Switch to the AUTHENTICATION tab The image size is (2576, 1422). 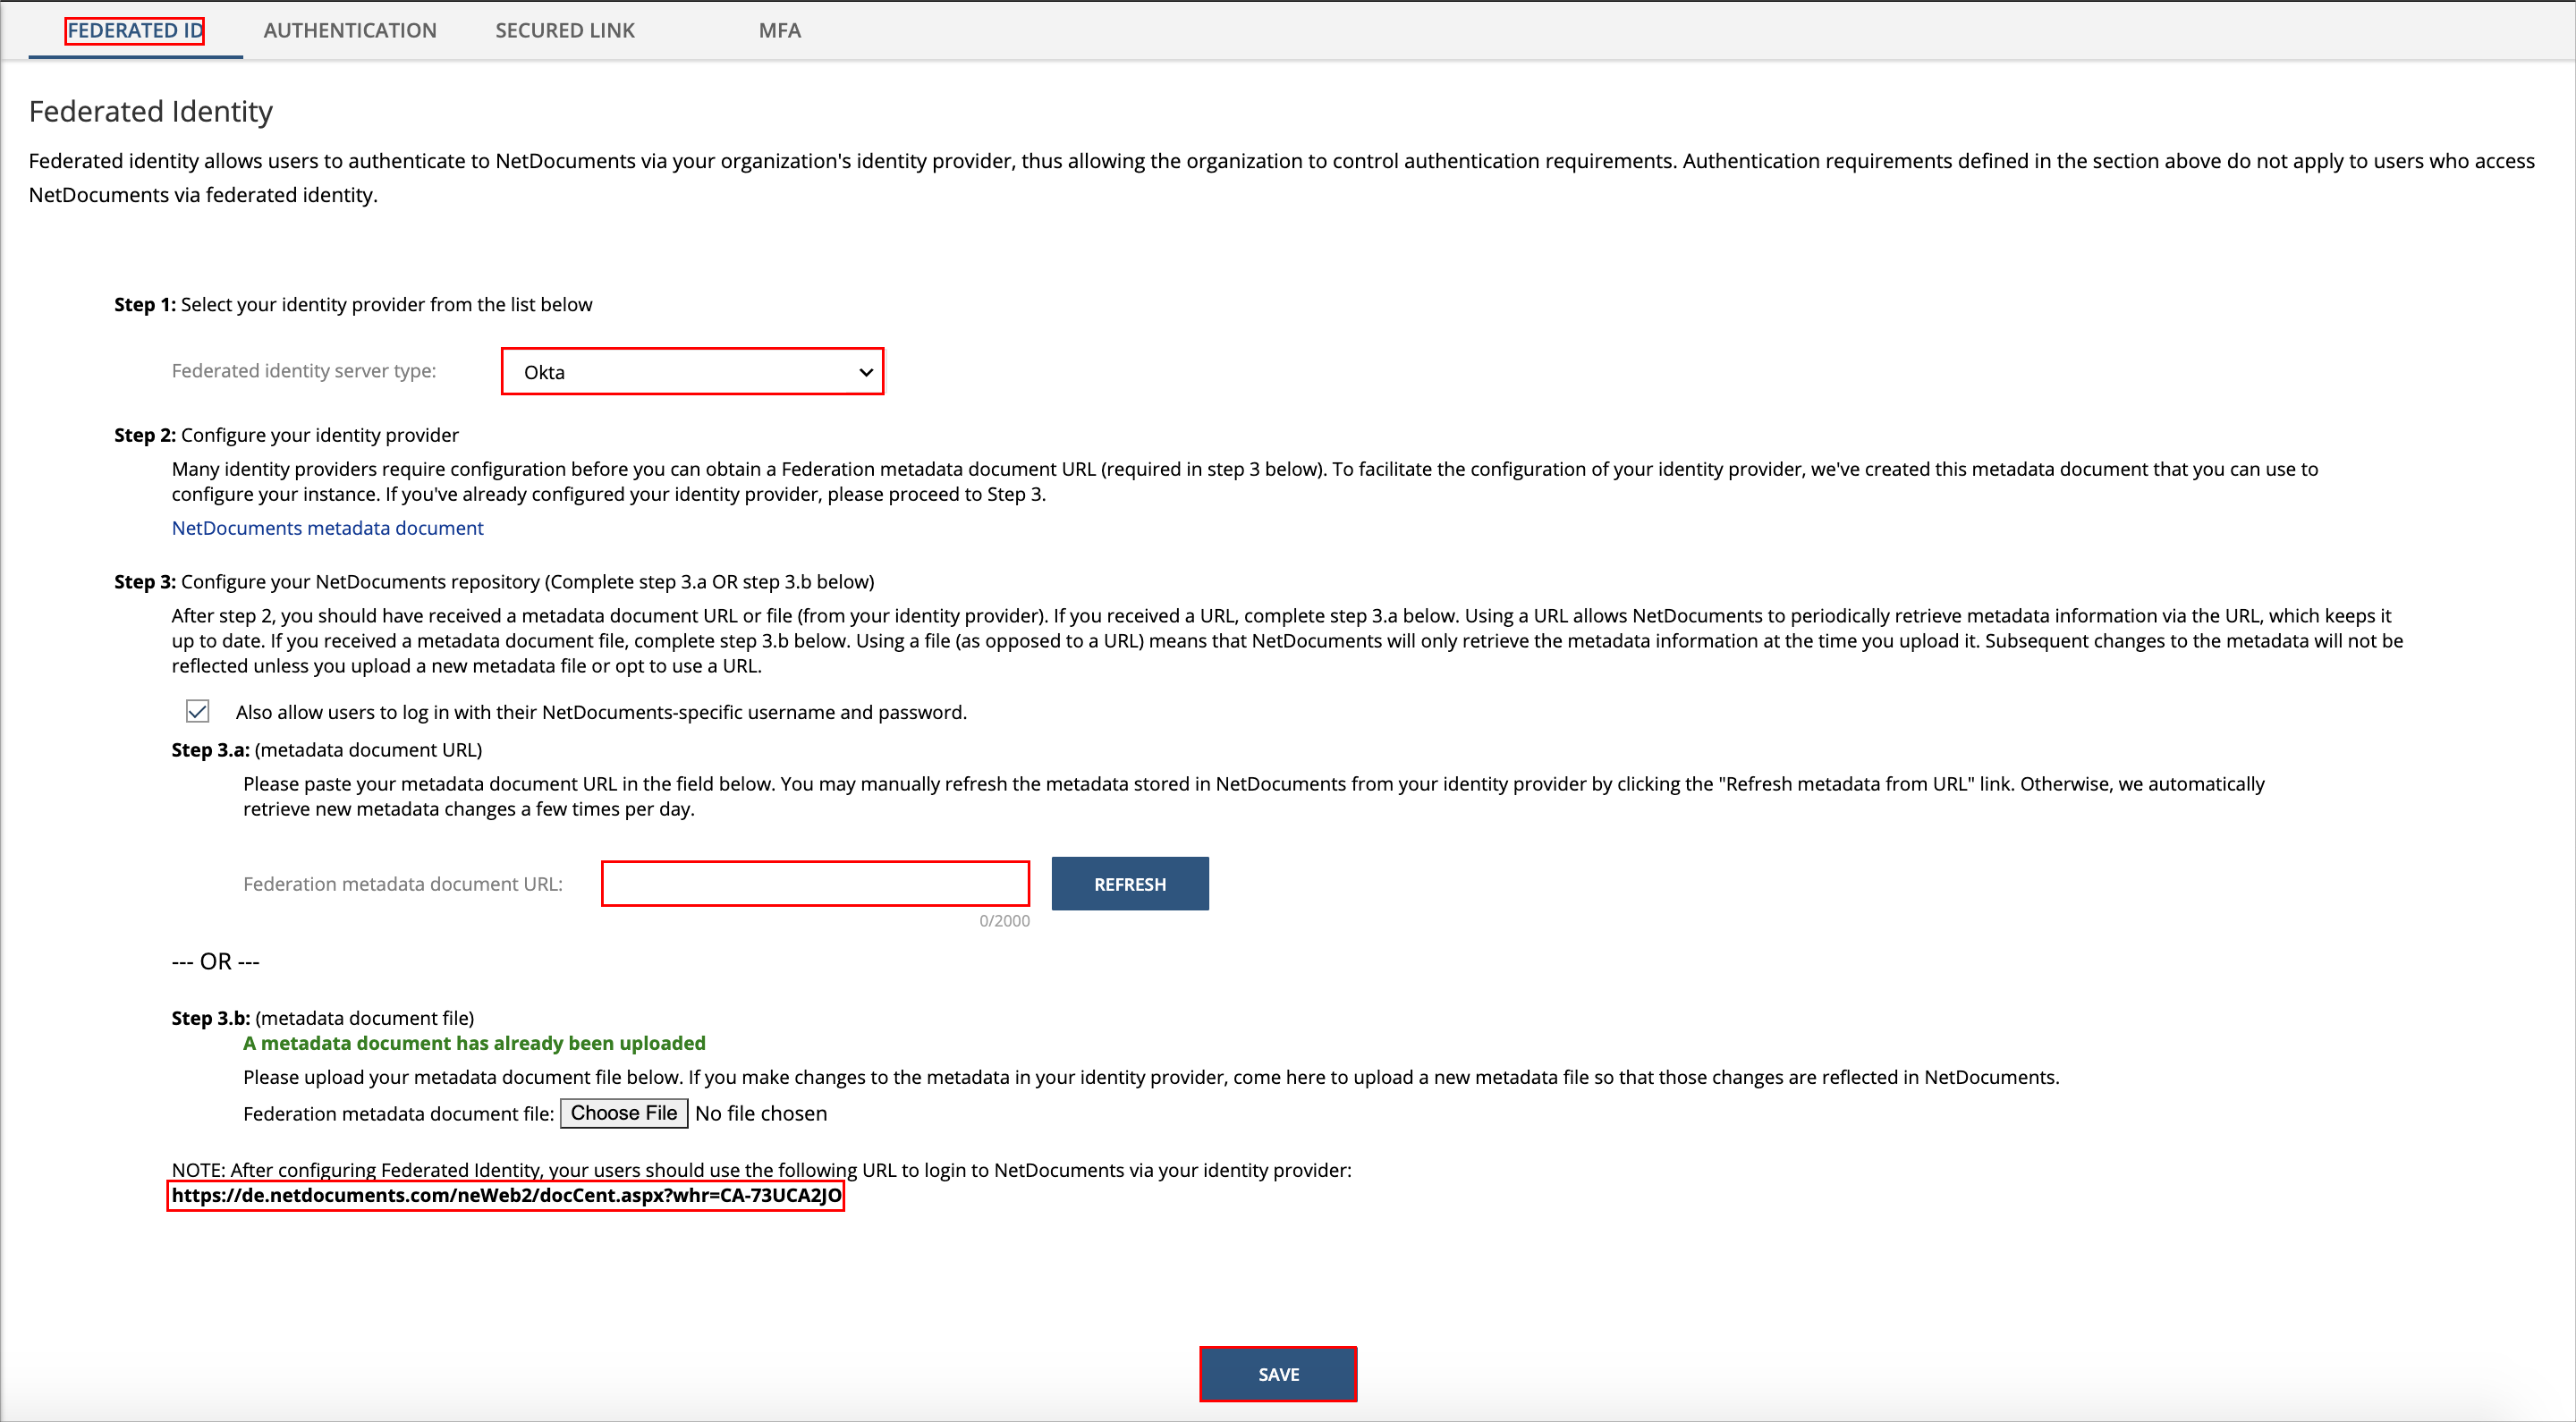click(x=350, y=30)
